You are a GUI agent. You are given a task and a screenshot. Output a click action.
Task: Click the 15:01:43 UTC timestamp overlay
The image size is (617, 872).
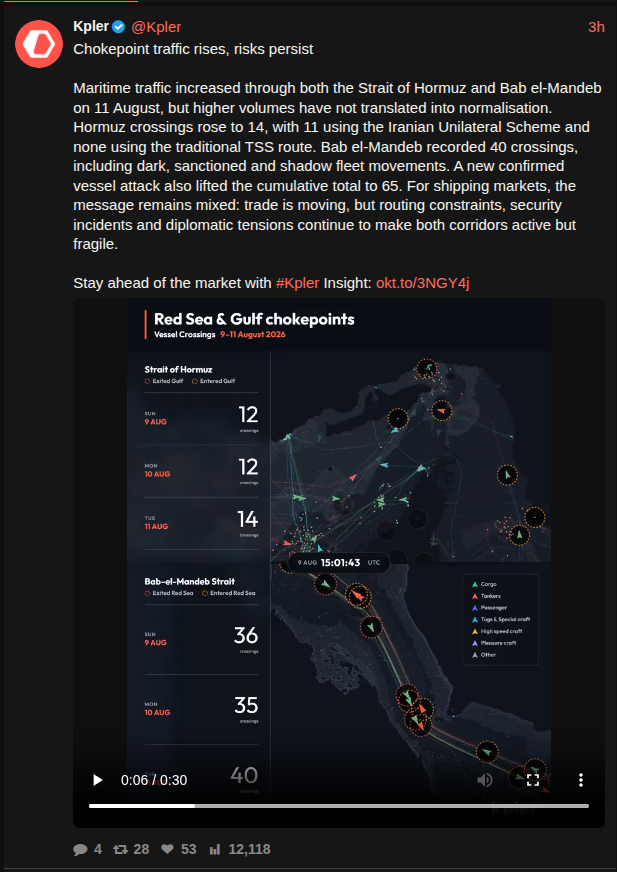click(339, 562)
